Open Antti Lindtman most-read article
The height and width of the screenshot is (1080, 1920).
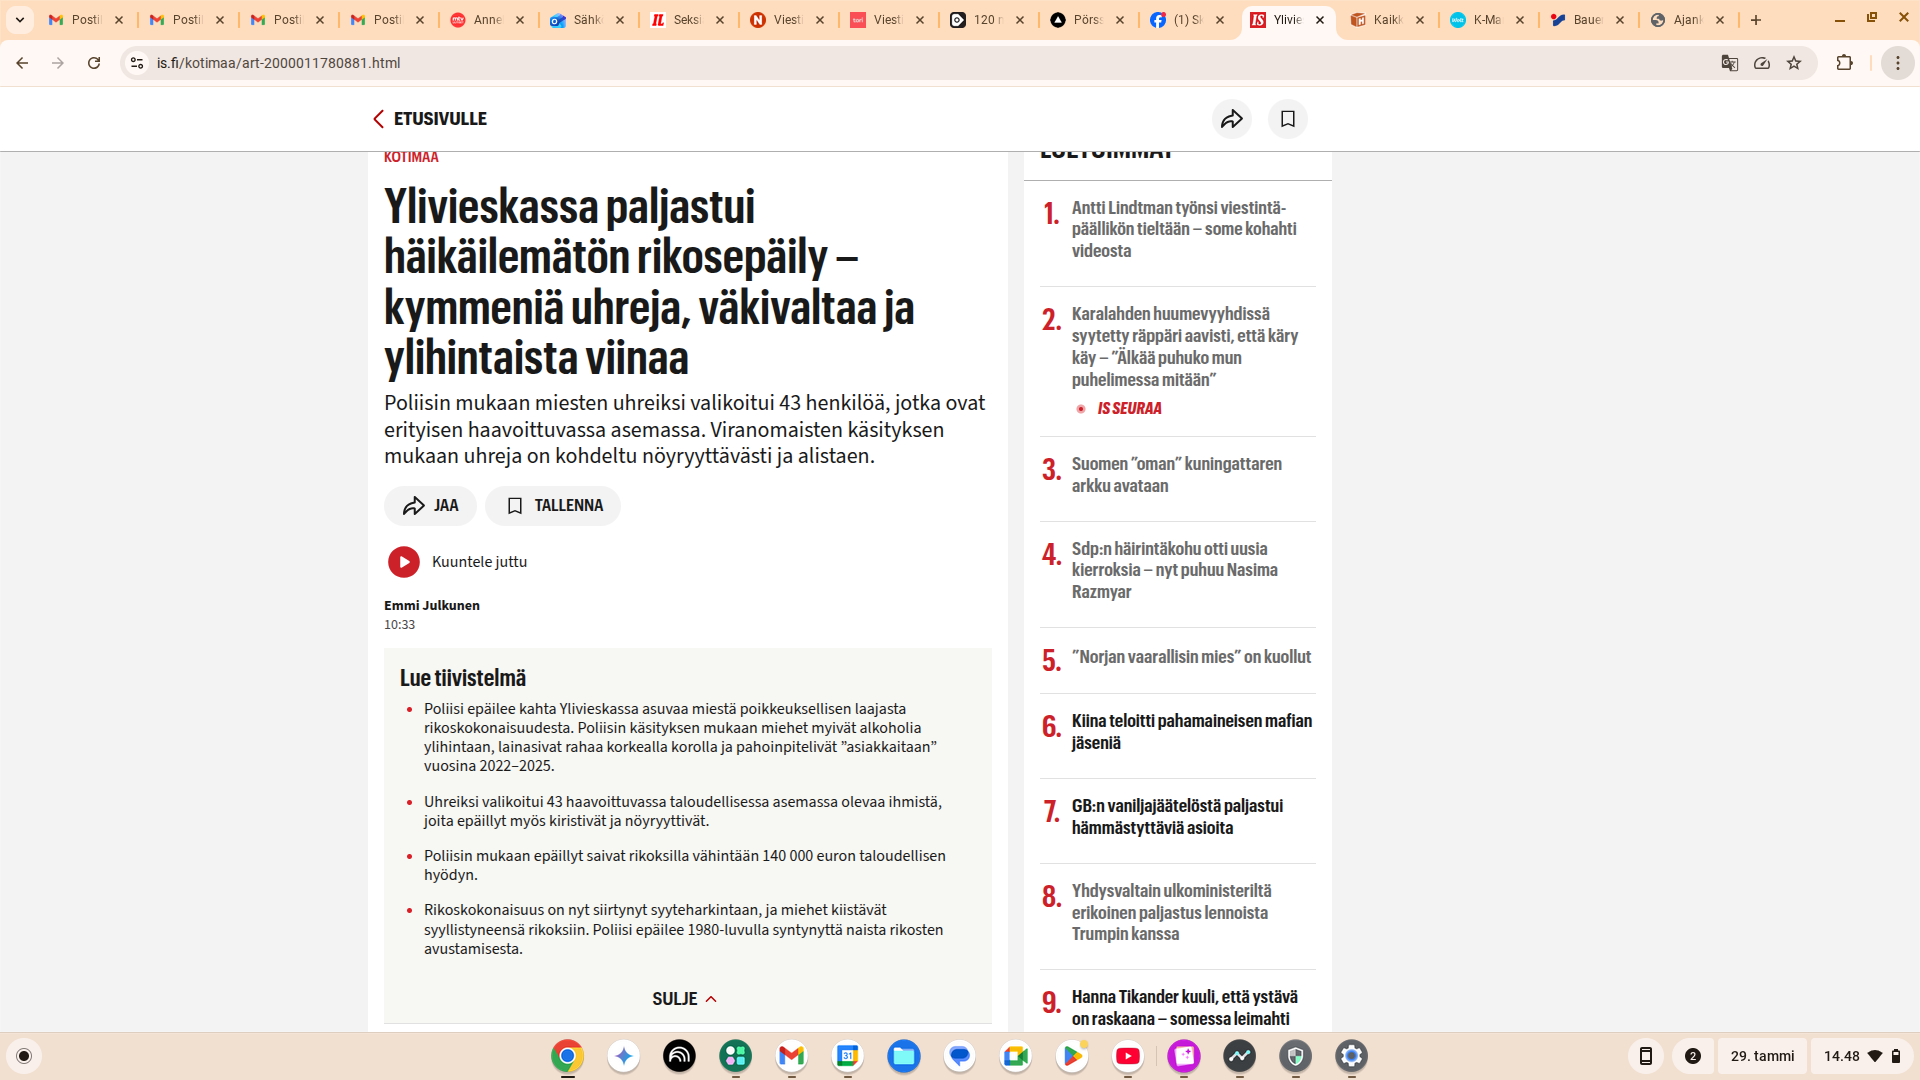click(x=1184, y=229)
